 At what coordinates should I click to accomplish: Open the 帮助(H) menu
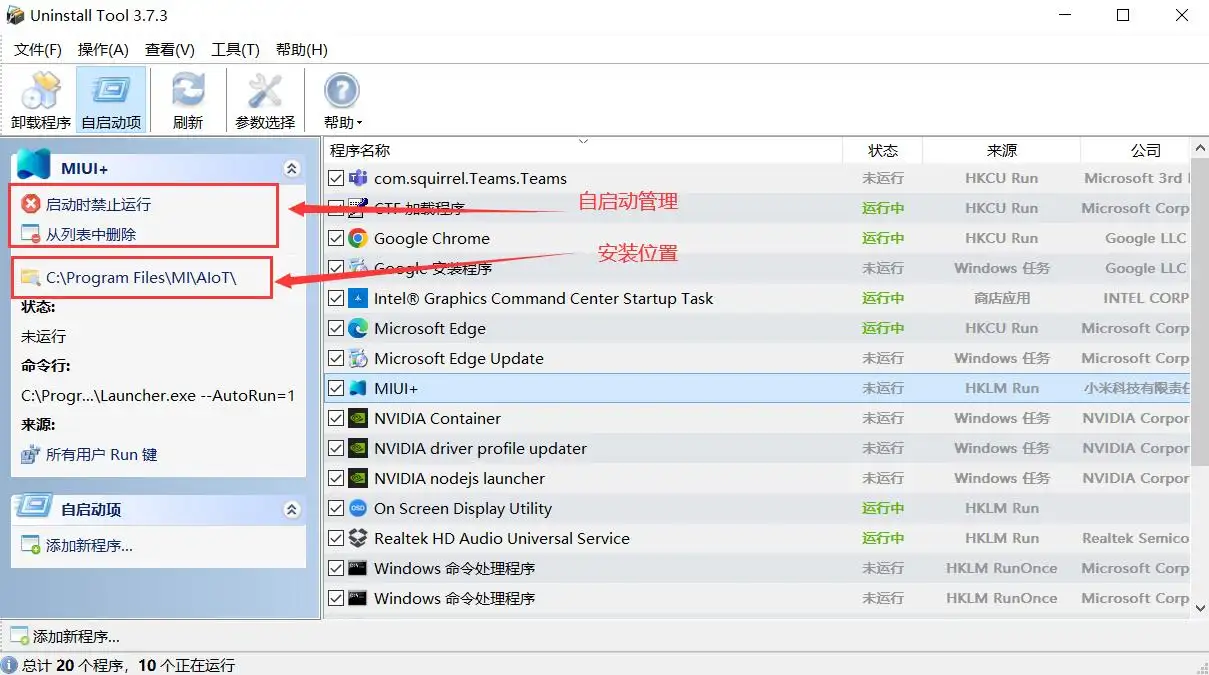point(301,49)
